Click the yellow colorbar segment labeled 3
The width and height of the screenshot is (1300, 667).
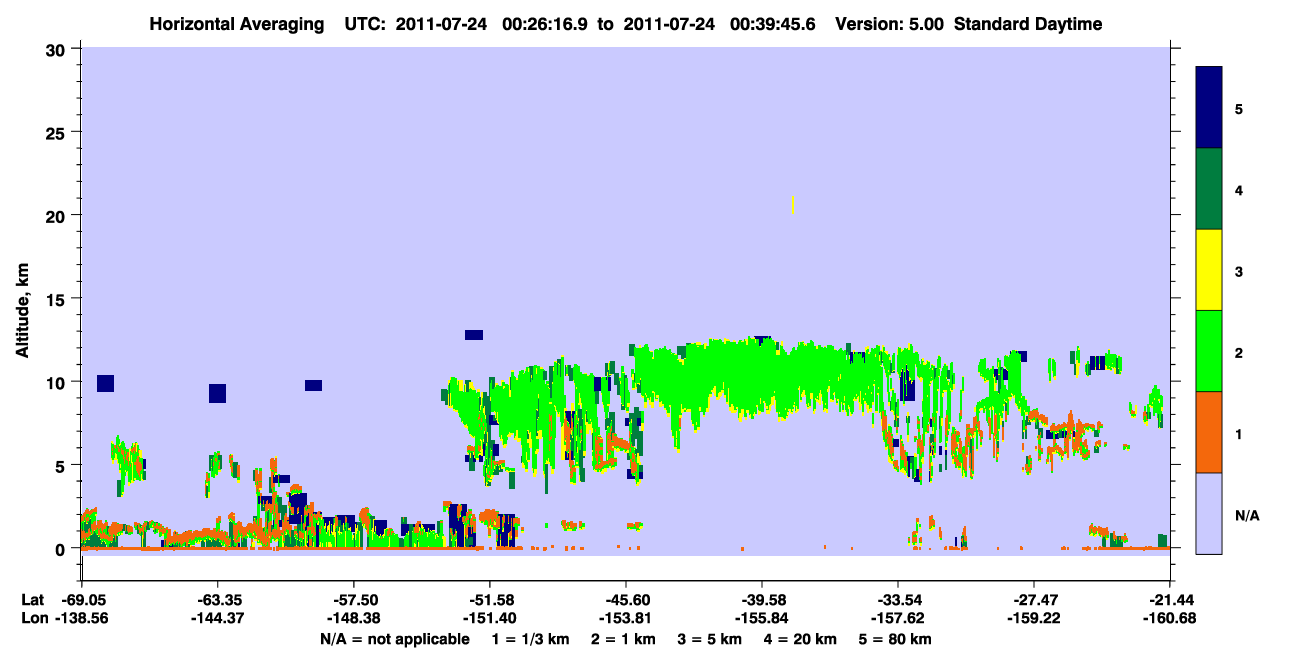1209,270
